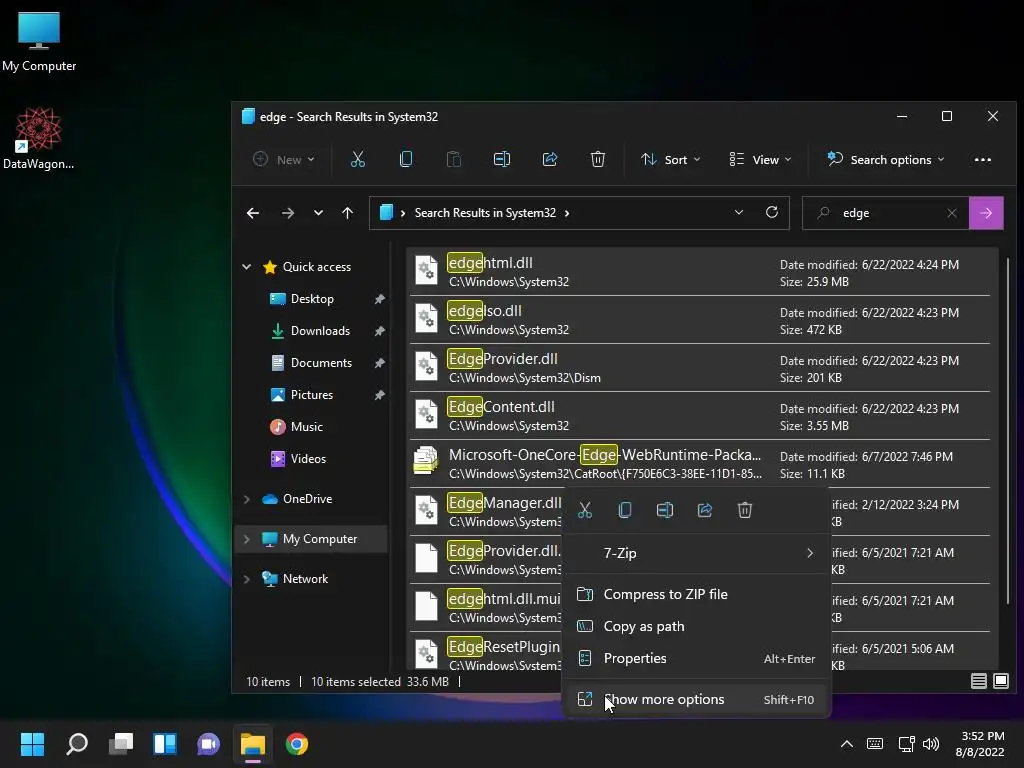Screen dimensions: 1024x768
Task: Choose Copy as path
Action: [697, 626]
